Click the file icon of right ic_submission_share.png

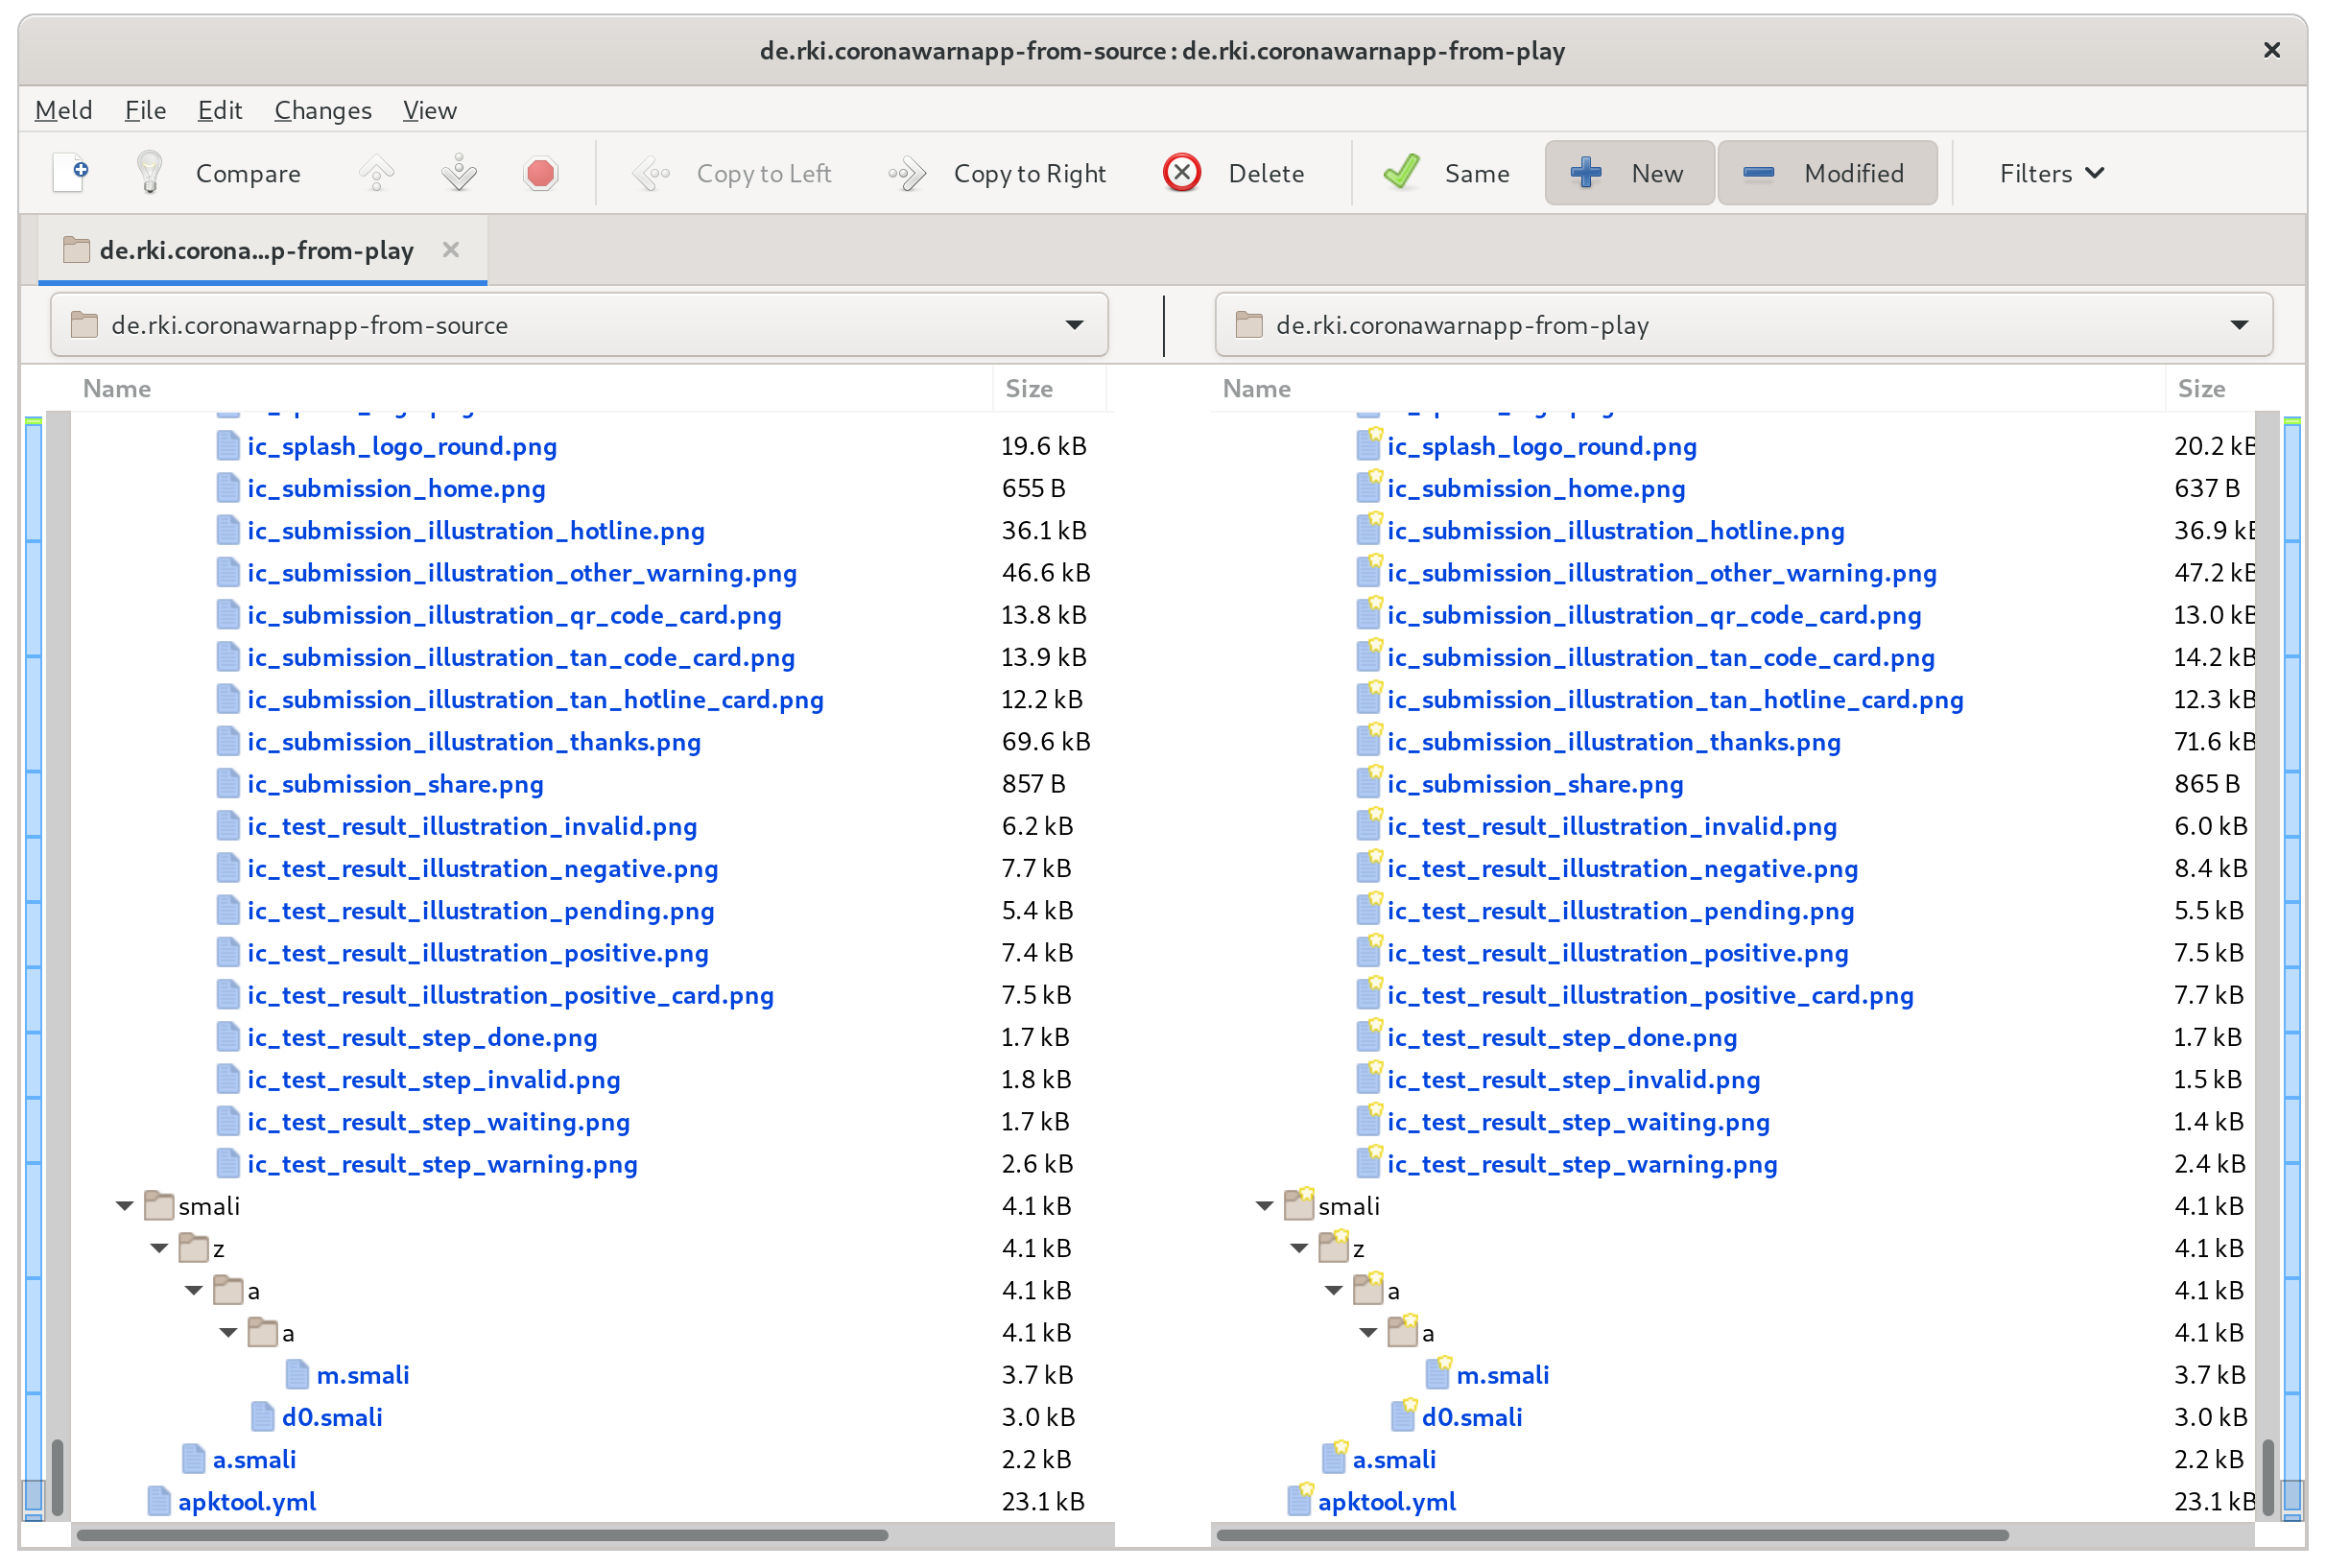click(x=1368, y=784)
